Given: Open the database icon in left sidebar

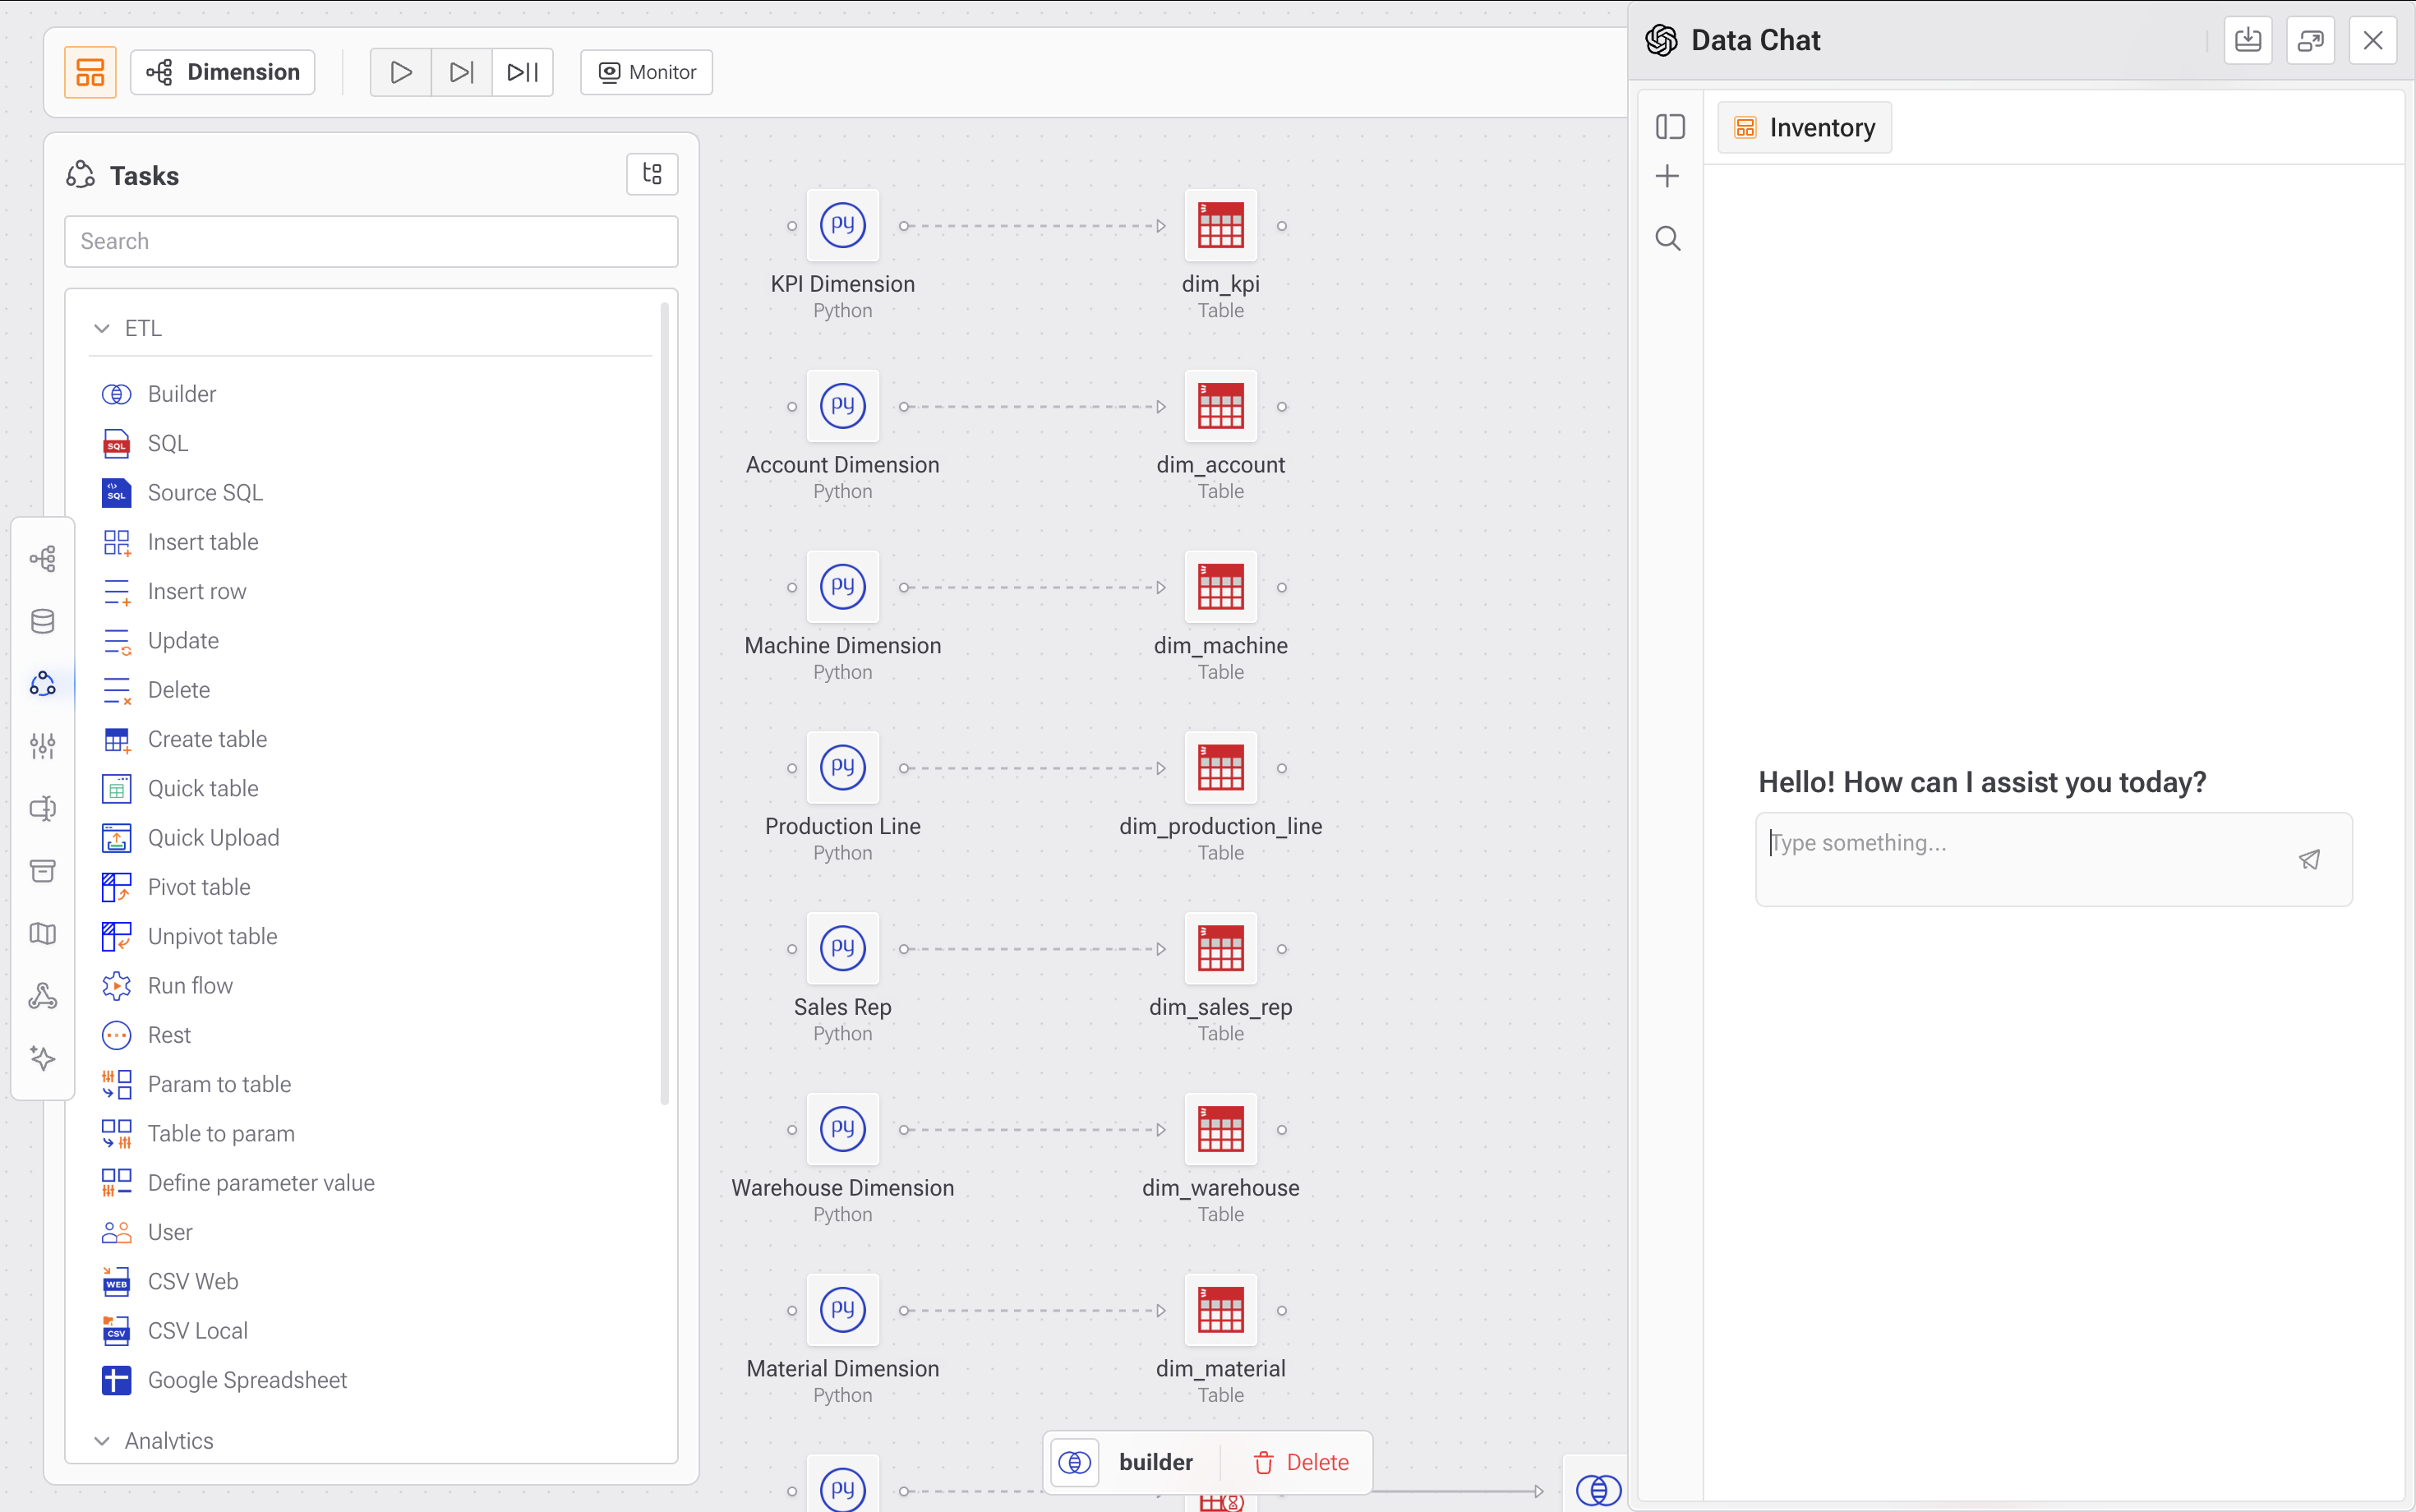Looking at the screenshot, I should tap(43, 621).
